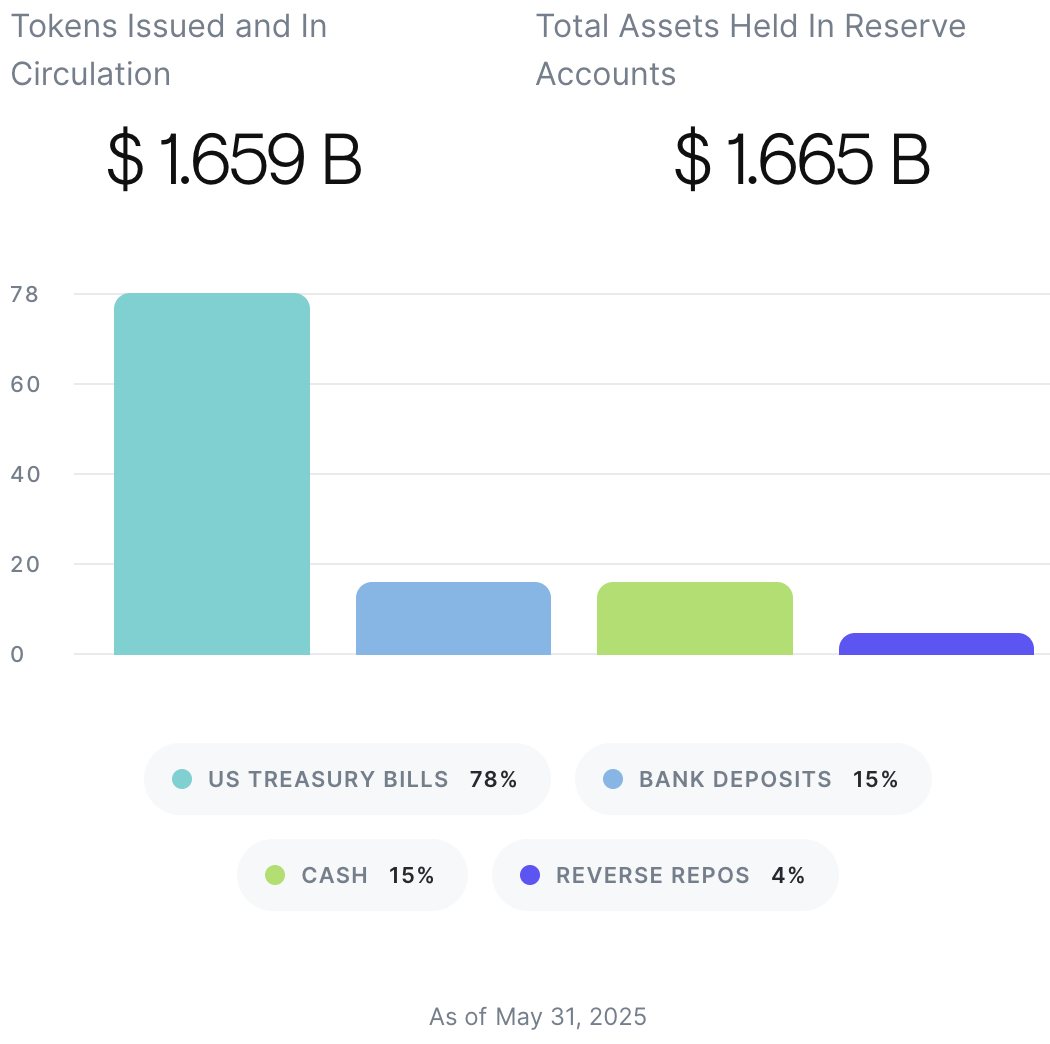
Task: Click the As of May 31, 2025 text
Action: pos(538,1017)
